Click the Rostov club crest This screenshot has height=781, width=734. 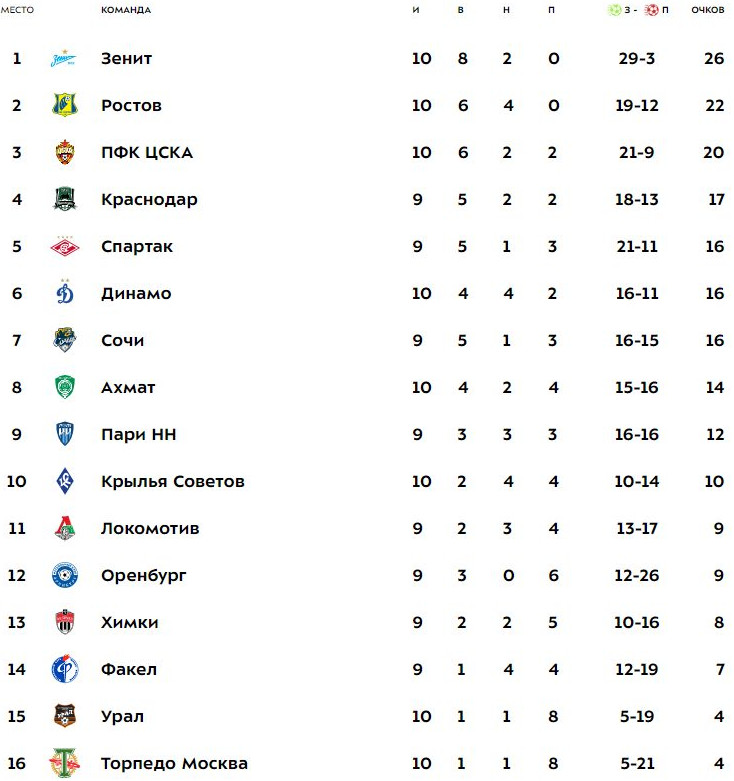point(64,106)
